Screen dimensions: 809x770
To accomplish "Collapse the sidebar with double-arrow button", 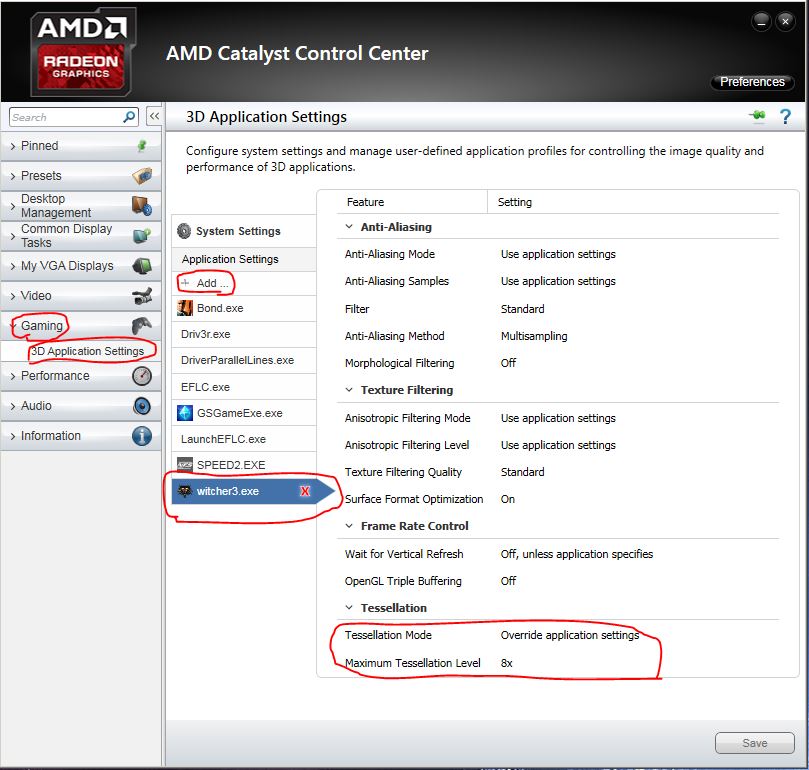I will click(x=154, y=116).
